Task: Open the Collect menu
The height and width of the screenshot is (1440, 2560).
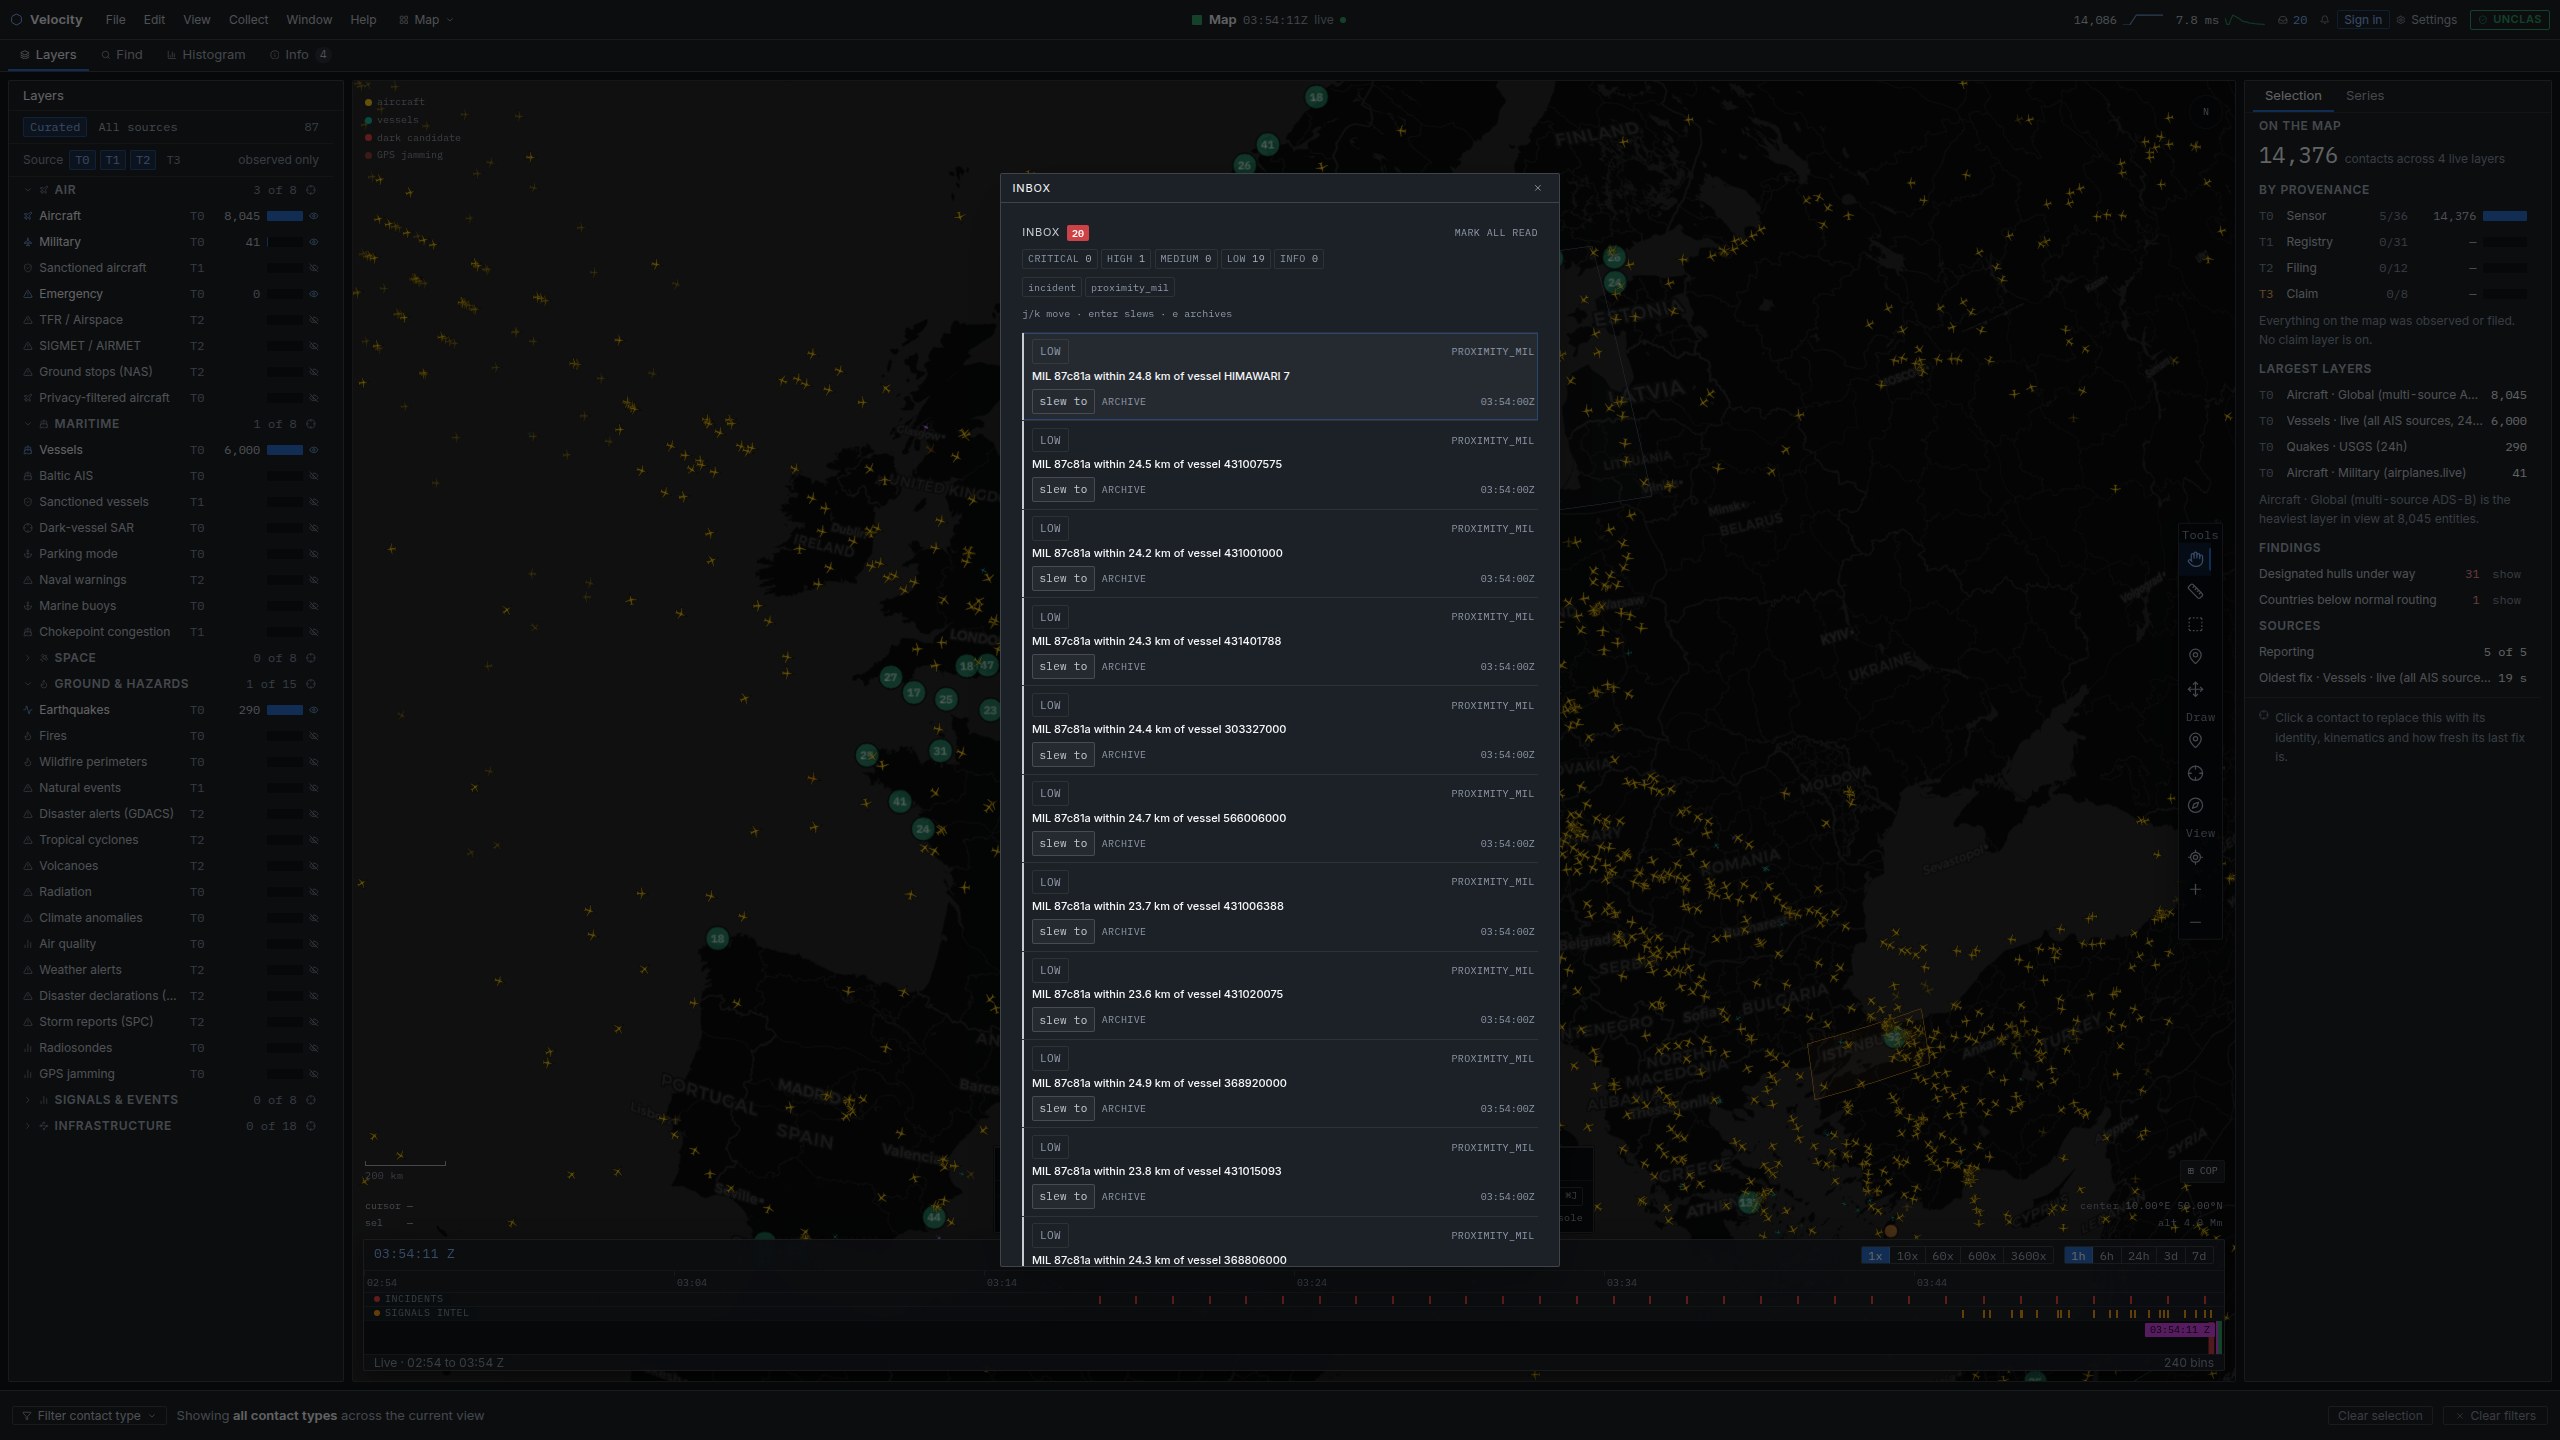Action: (248, 20)
